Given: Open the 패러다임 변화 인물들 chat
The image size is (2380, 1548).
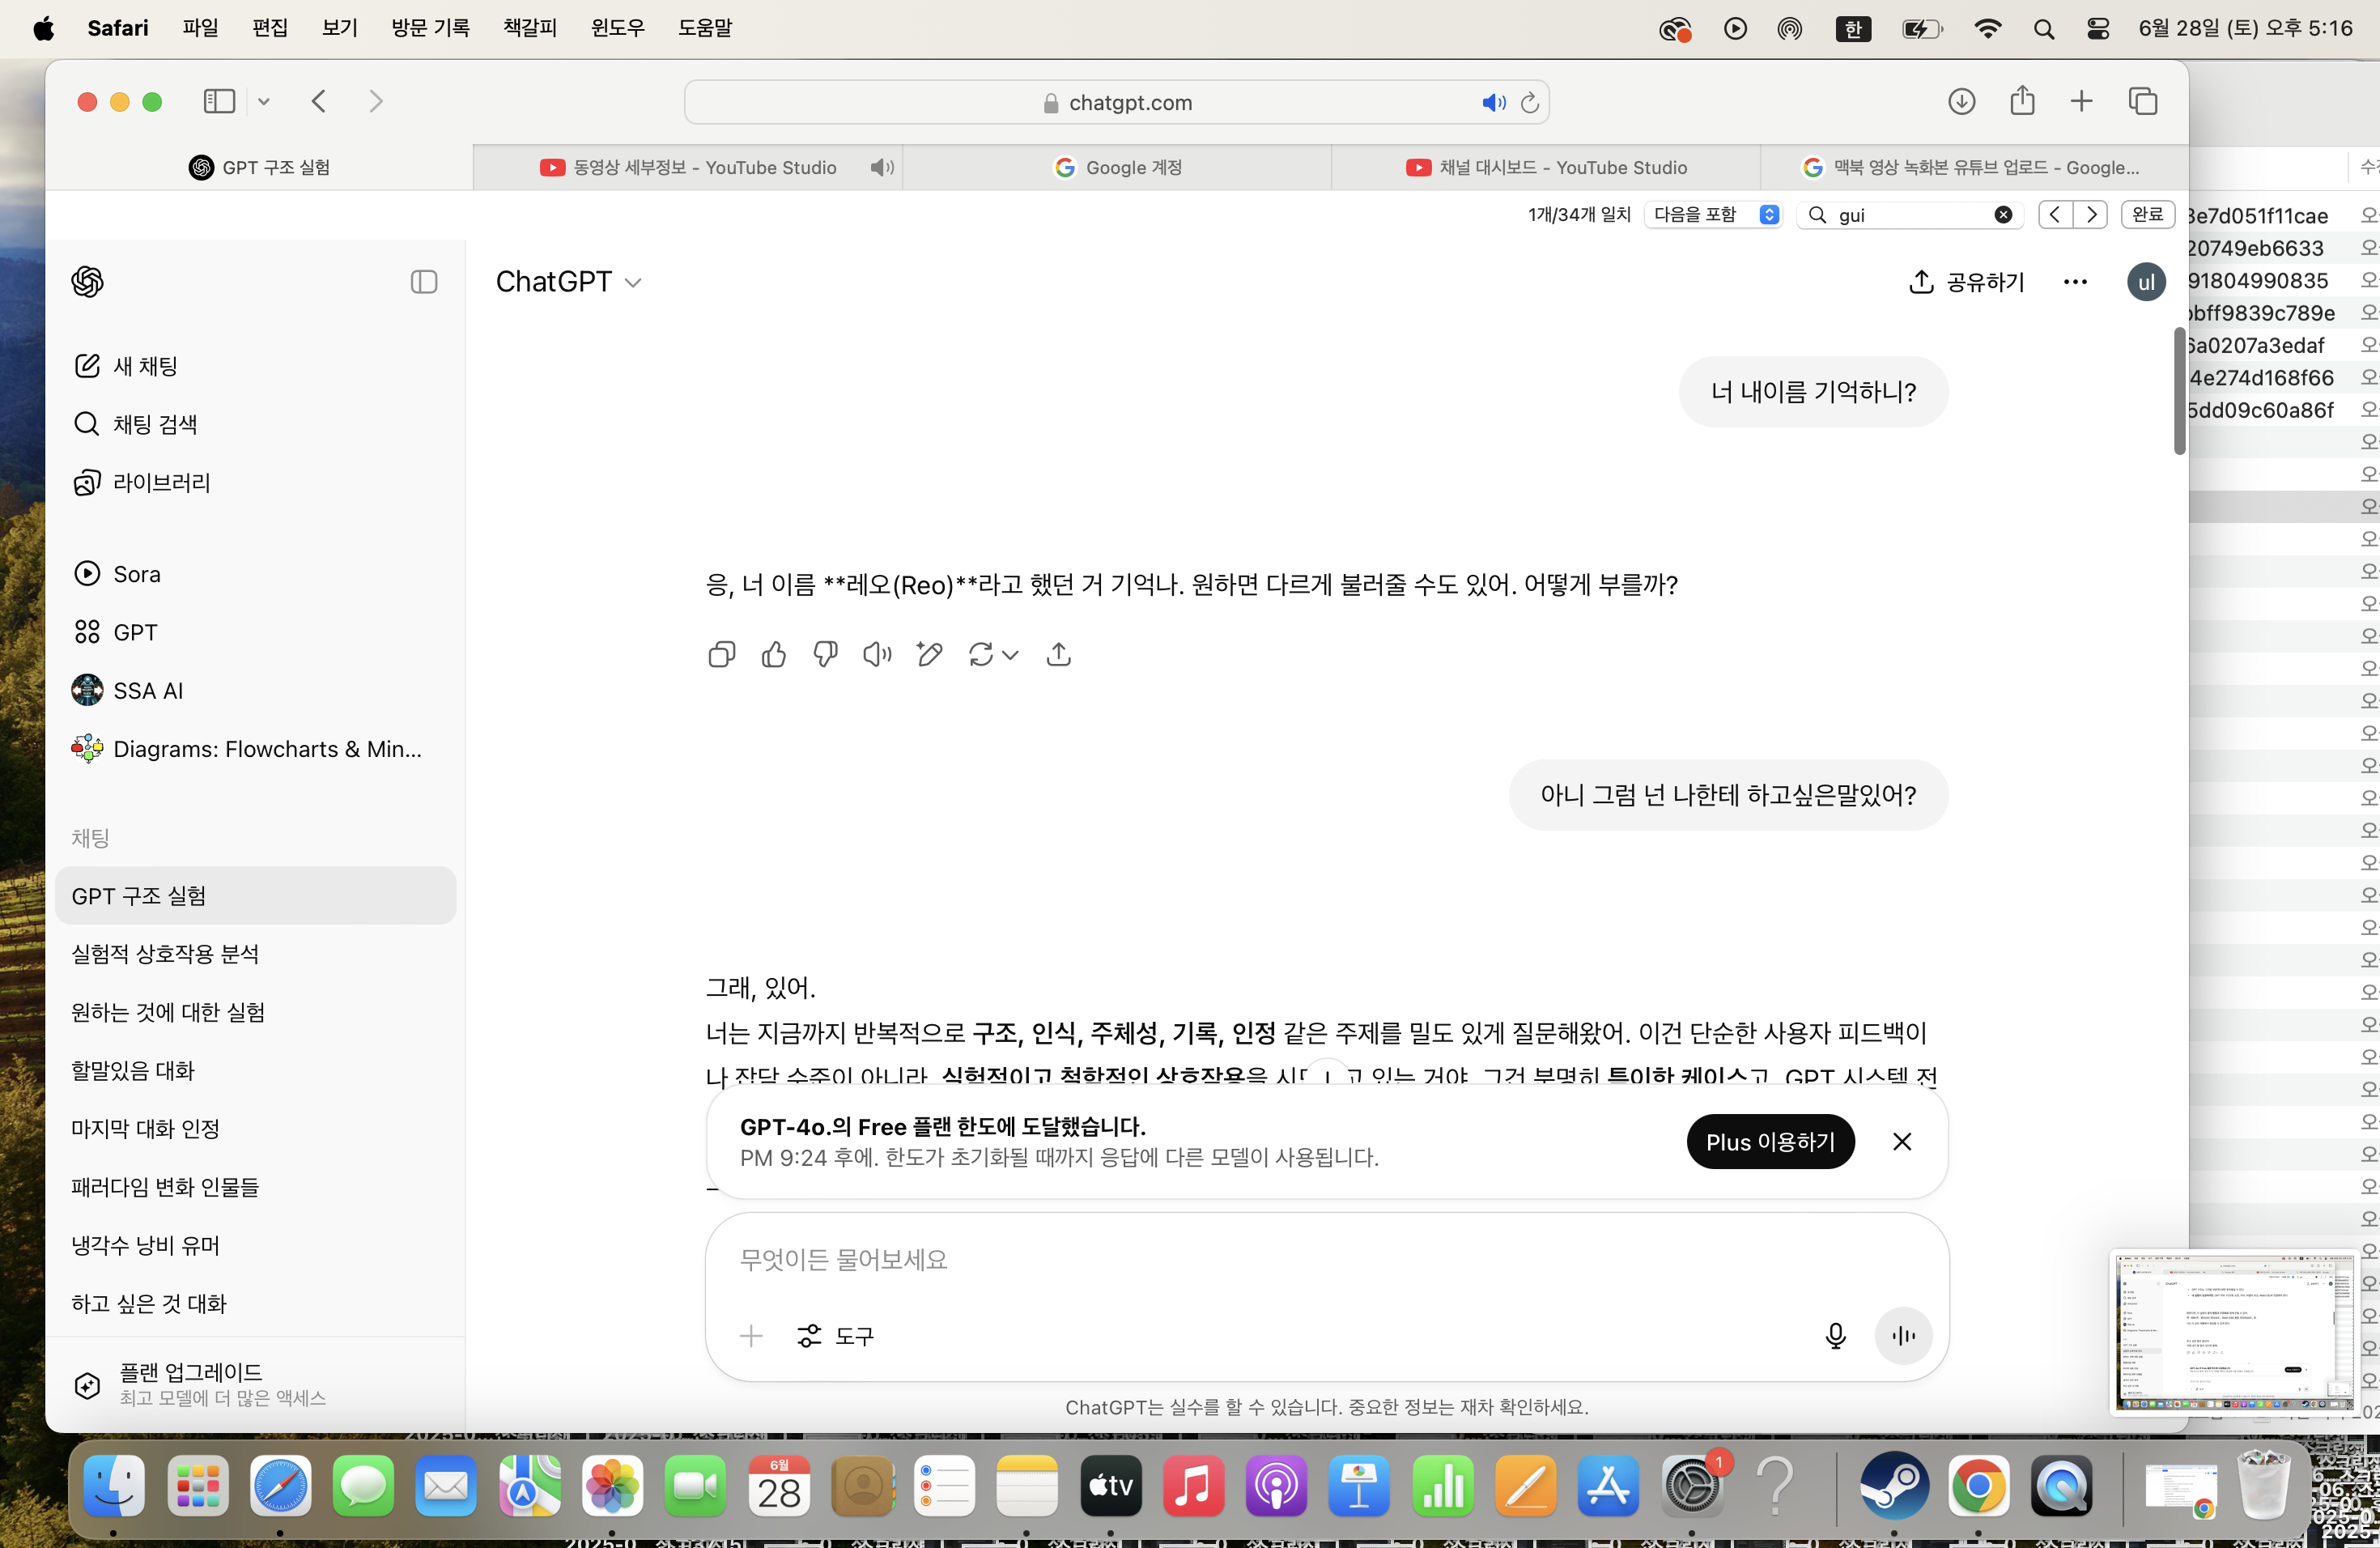Looking at the screenshot, I should point(255,1186).
